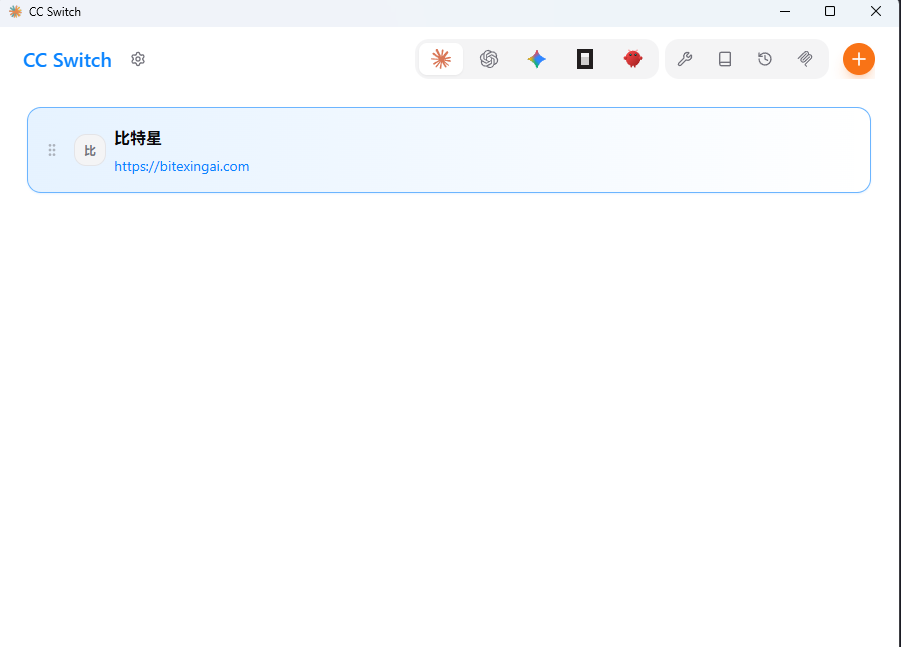Click the 比 provider avatar icon
This screenshot has height=647, width=901.
[x=90, y=150]
